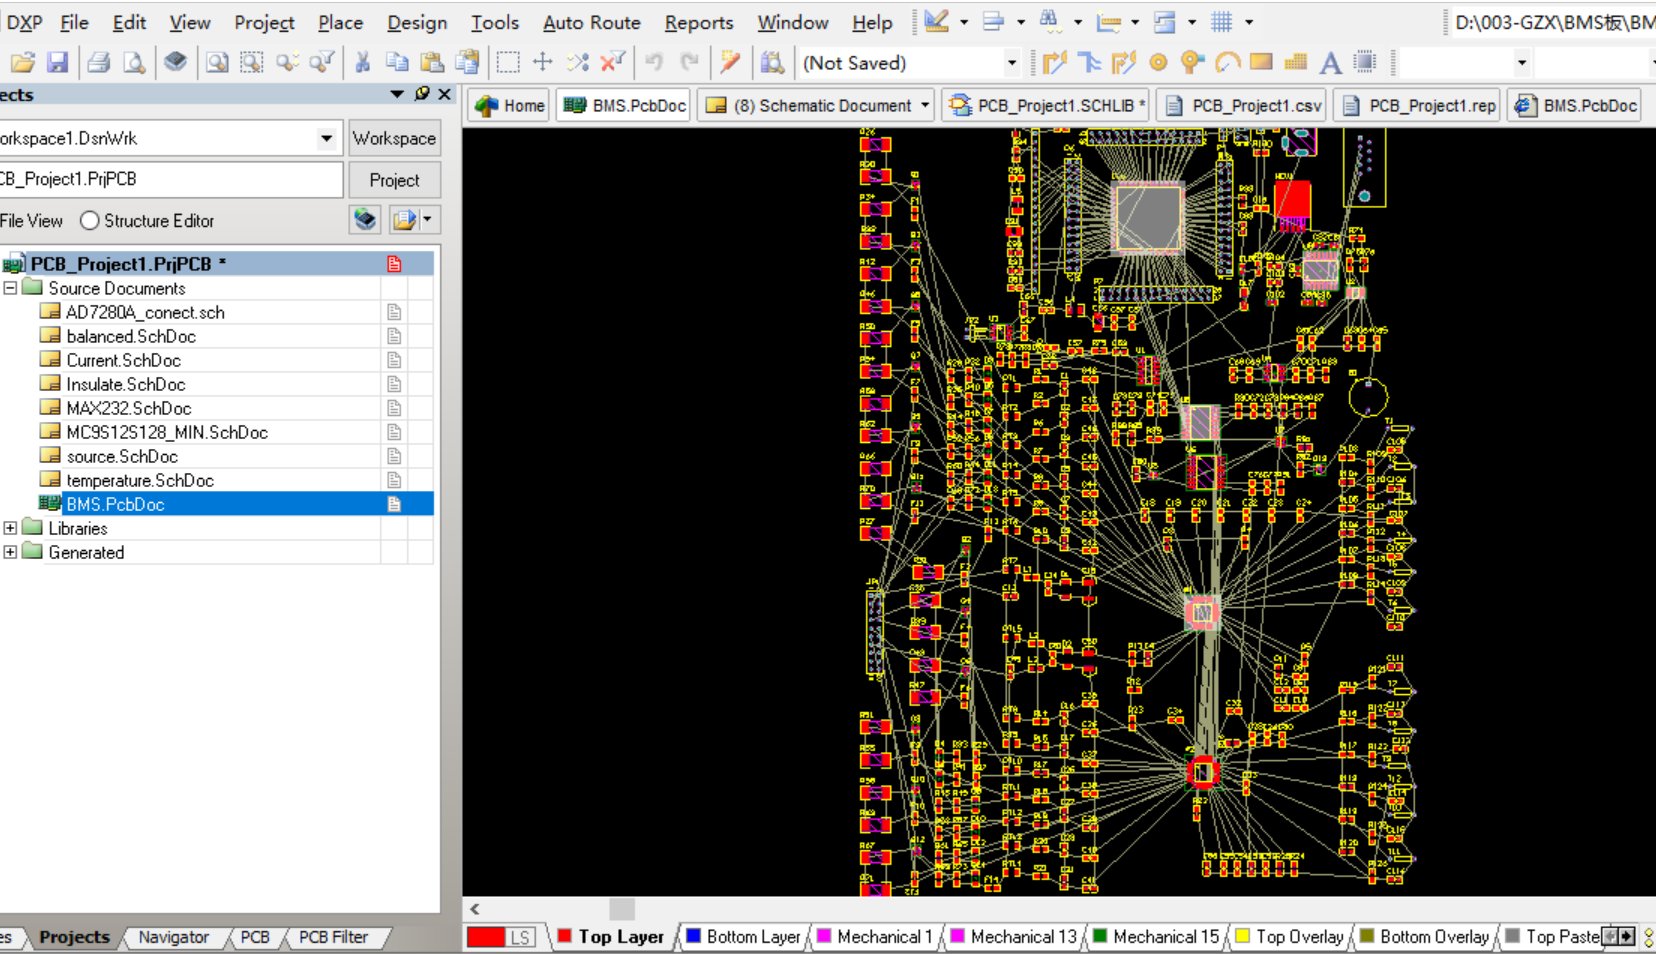Switch to the Navigator panel tab
Image resolution: width=1656 pixels, height=954 pixels.
(x=174, y=937)
